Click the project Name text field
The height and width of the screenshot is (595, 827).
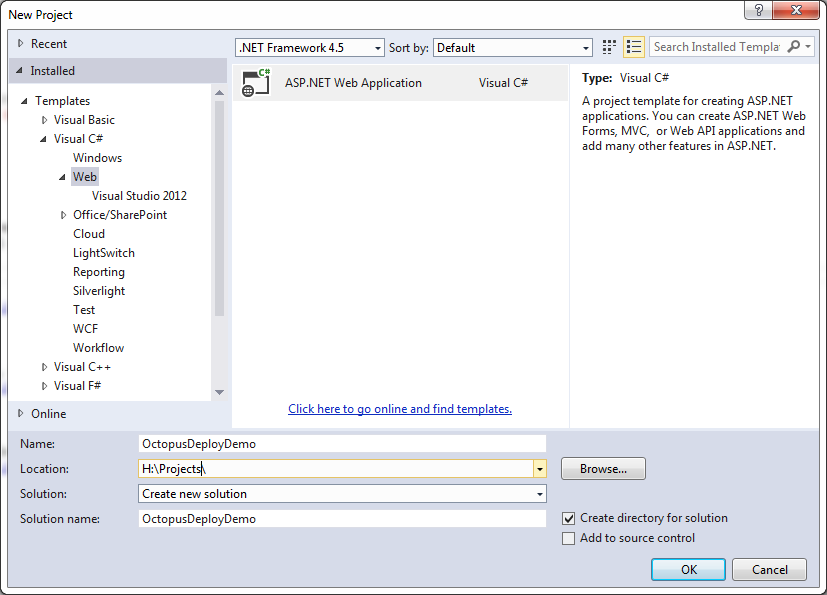[343, 443]
